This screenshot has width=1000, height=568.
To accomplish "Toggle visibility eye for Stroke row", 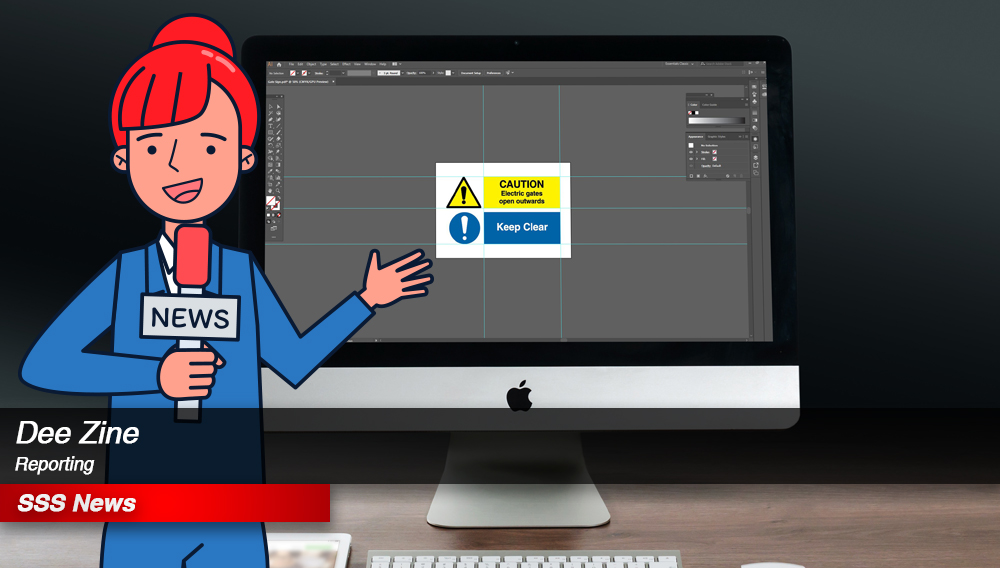I will coord(691,152).
